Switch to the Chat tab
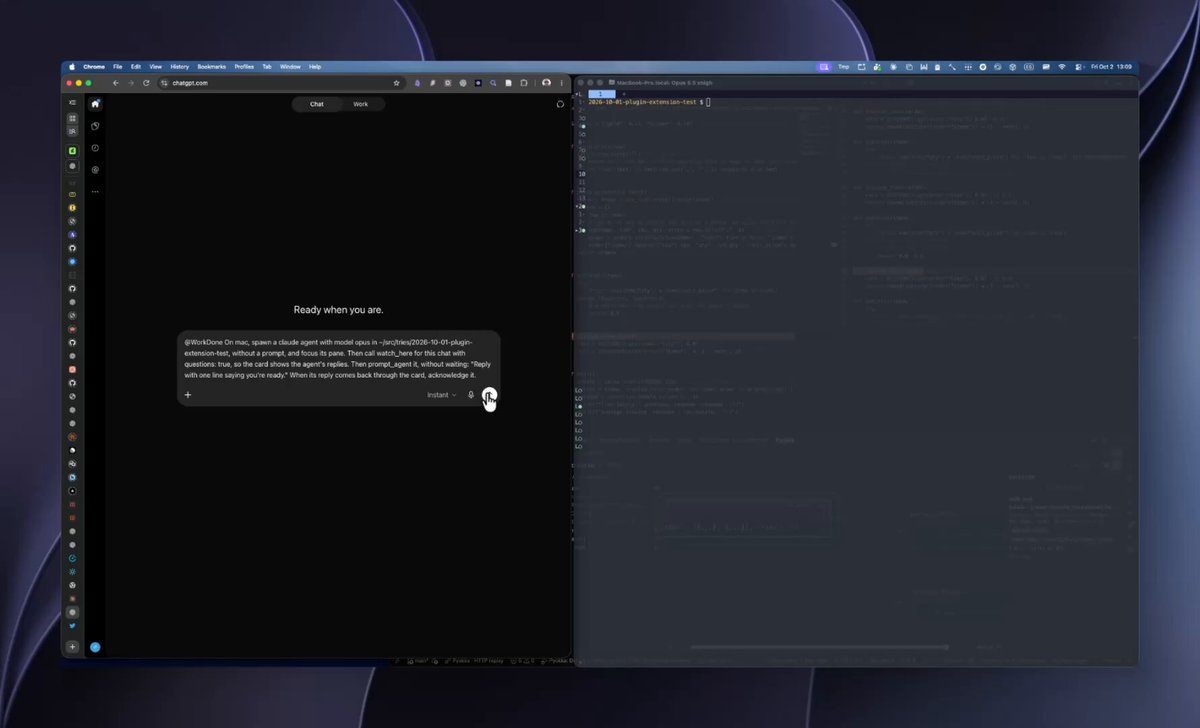Screen dimensions: 1200x728 [316, 104]
